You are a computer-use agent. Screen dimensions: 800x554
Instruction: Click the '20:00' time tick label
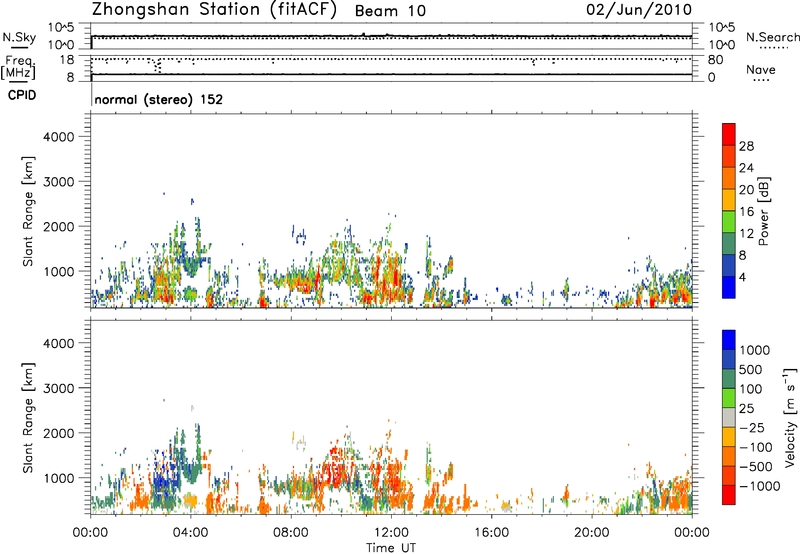(591, 533)
